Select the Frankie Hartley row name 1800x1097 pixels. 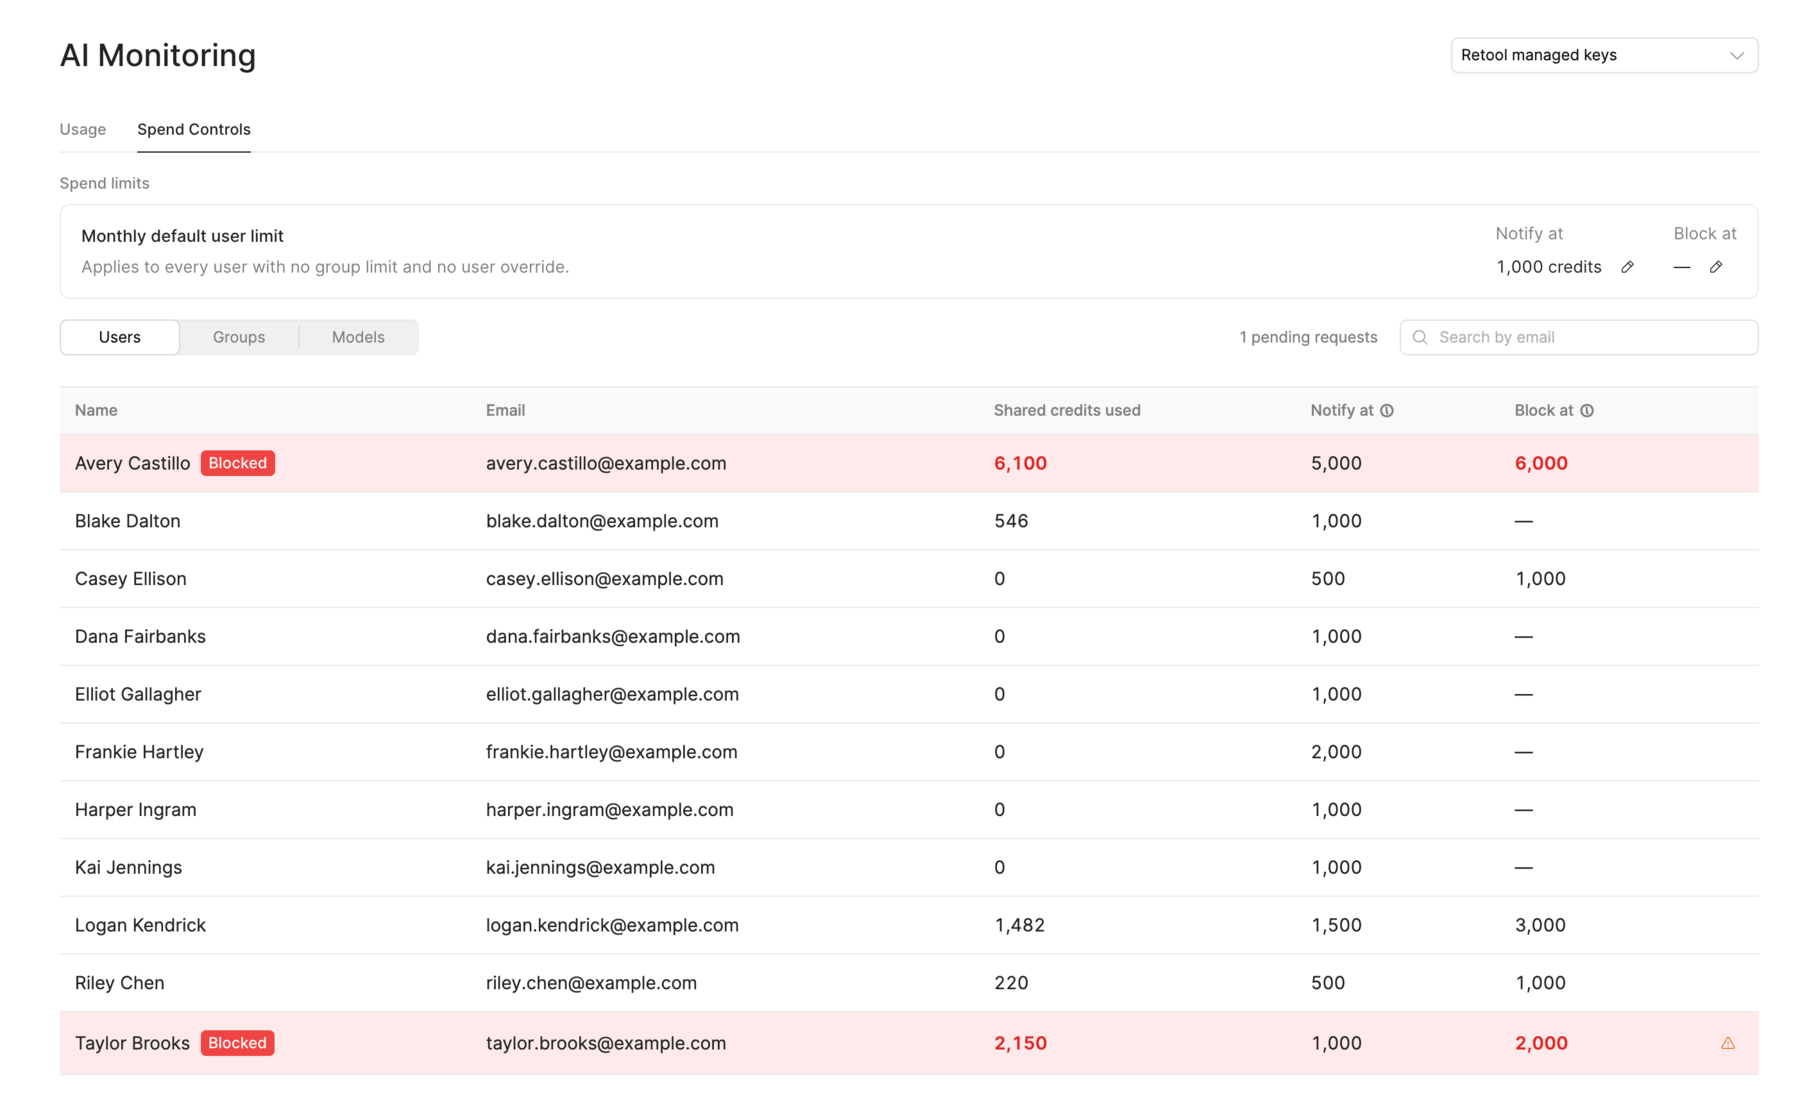(139, 752)
